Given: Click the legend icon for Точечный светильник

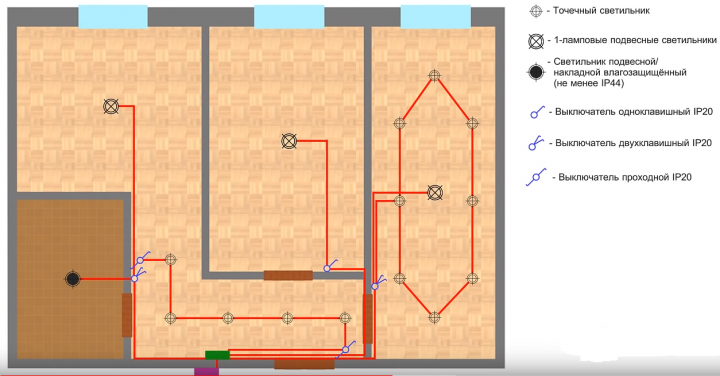Looking at the screenshot, I should coord(536,11).
